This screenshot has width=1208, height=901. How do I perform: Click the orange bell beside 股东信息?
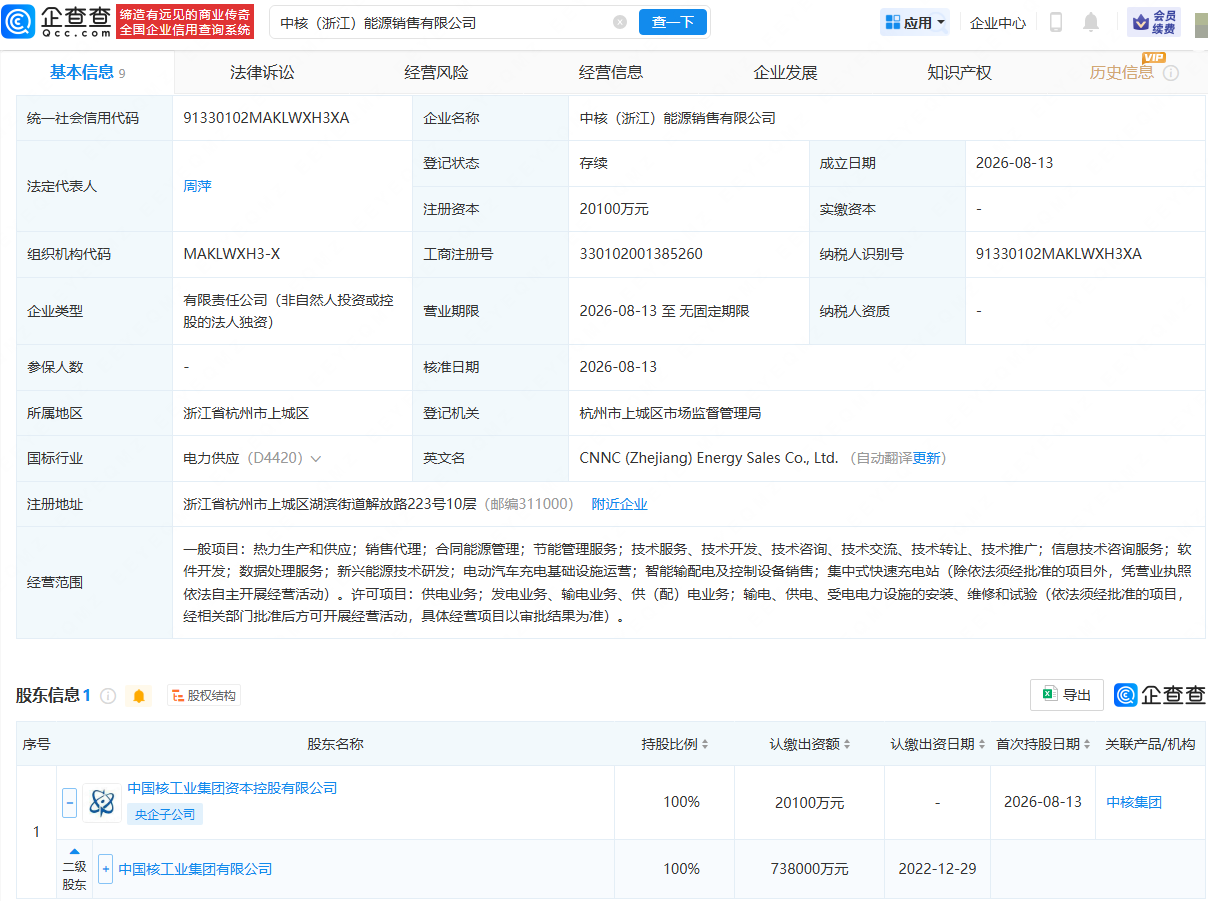[139, 695]
